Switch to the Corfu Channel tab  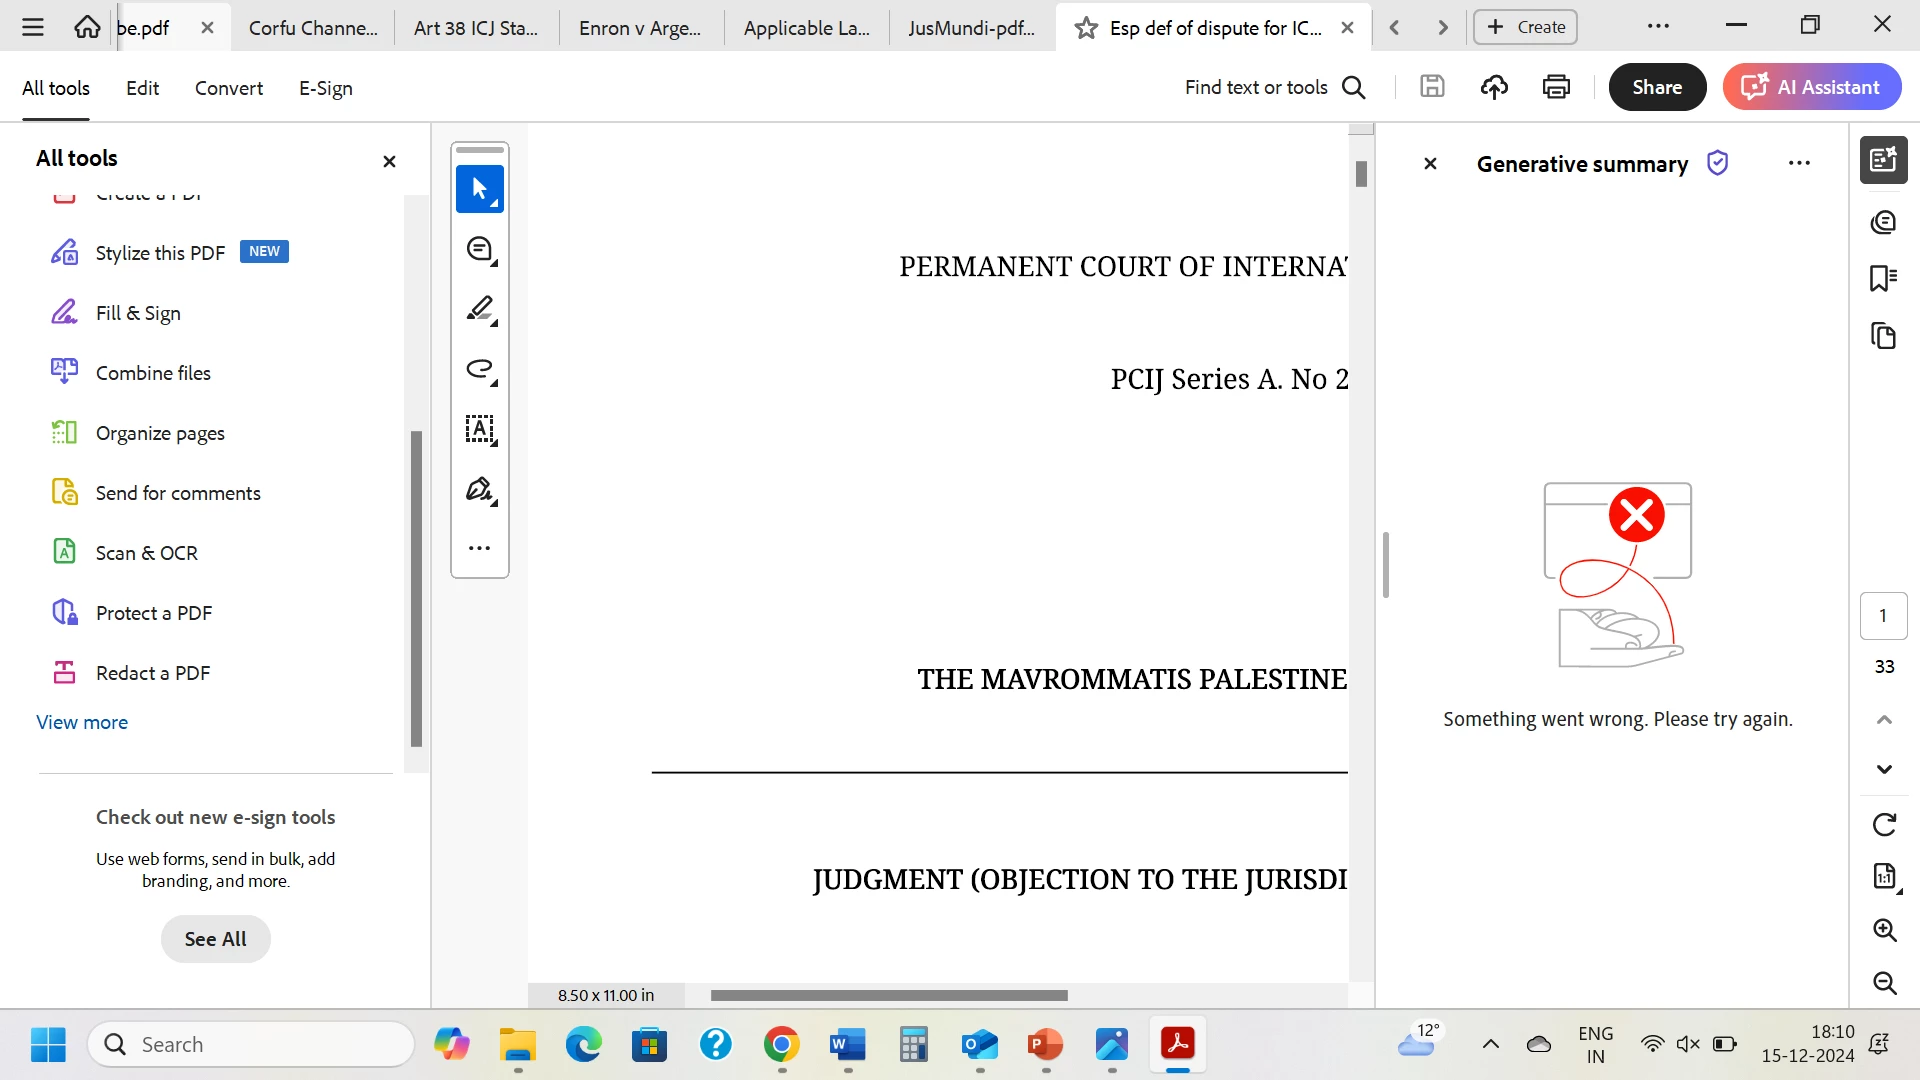click(313, 28)
